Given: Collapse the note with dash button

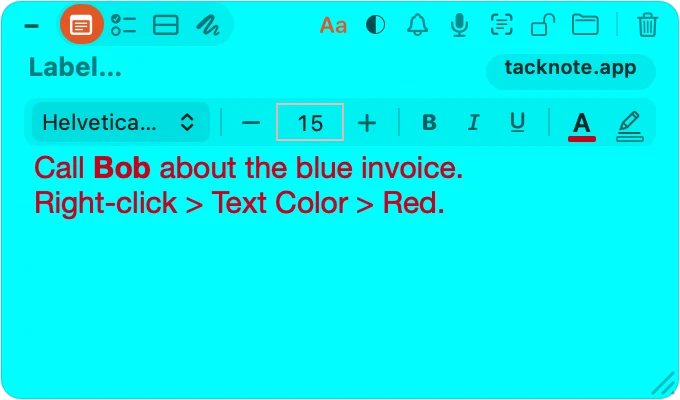Looking at the screenshot, I should coord(32,26).
